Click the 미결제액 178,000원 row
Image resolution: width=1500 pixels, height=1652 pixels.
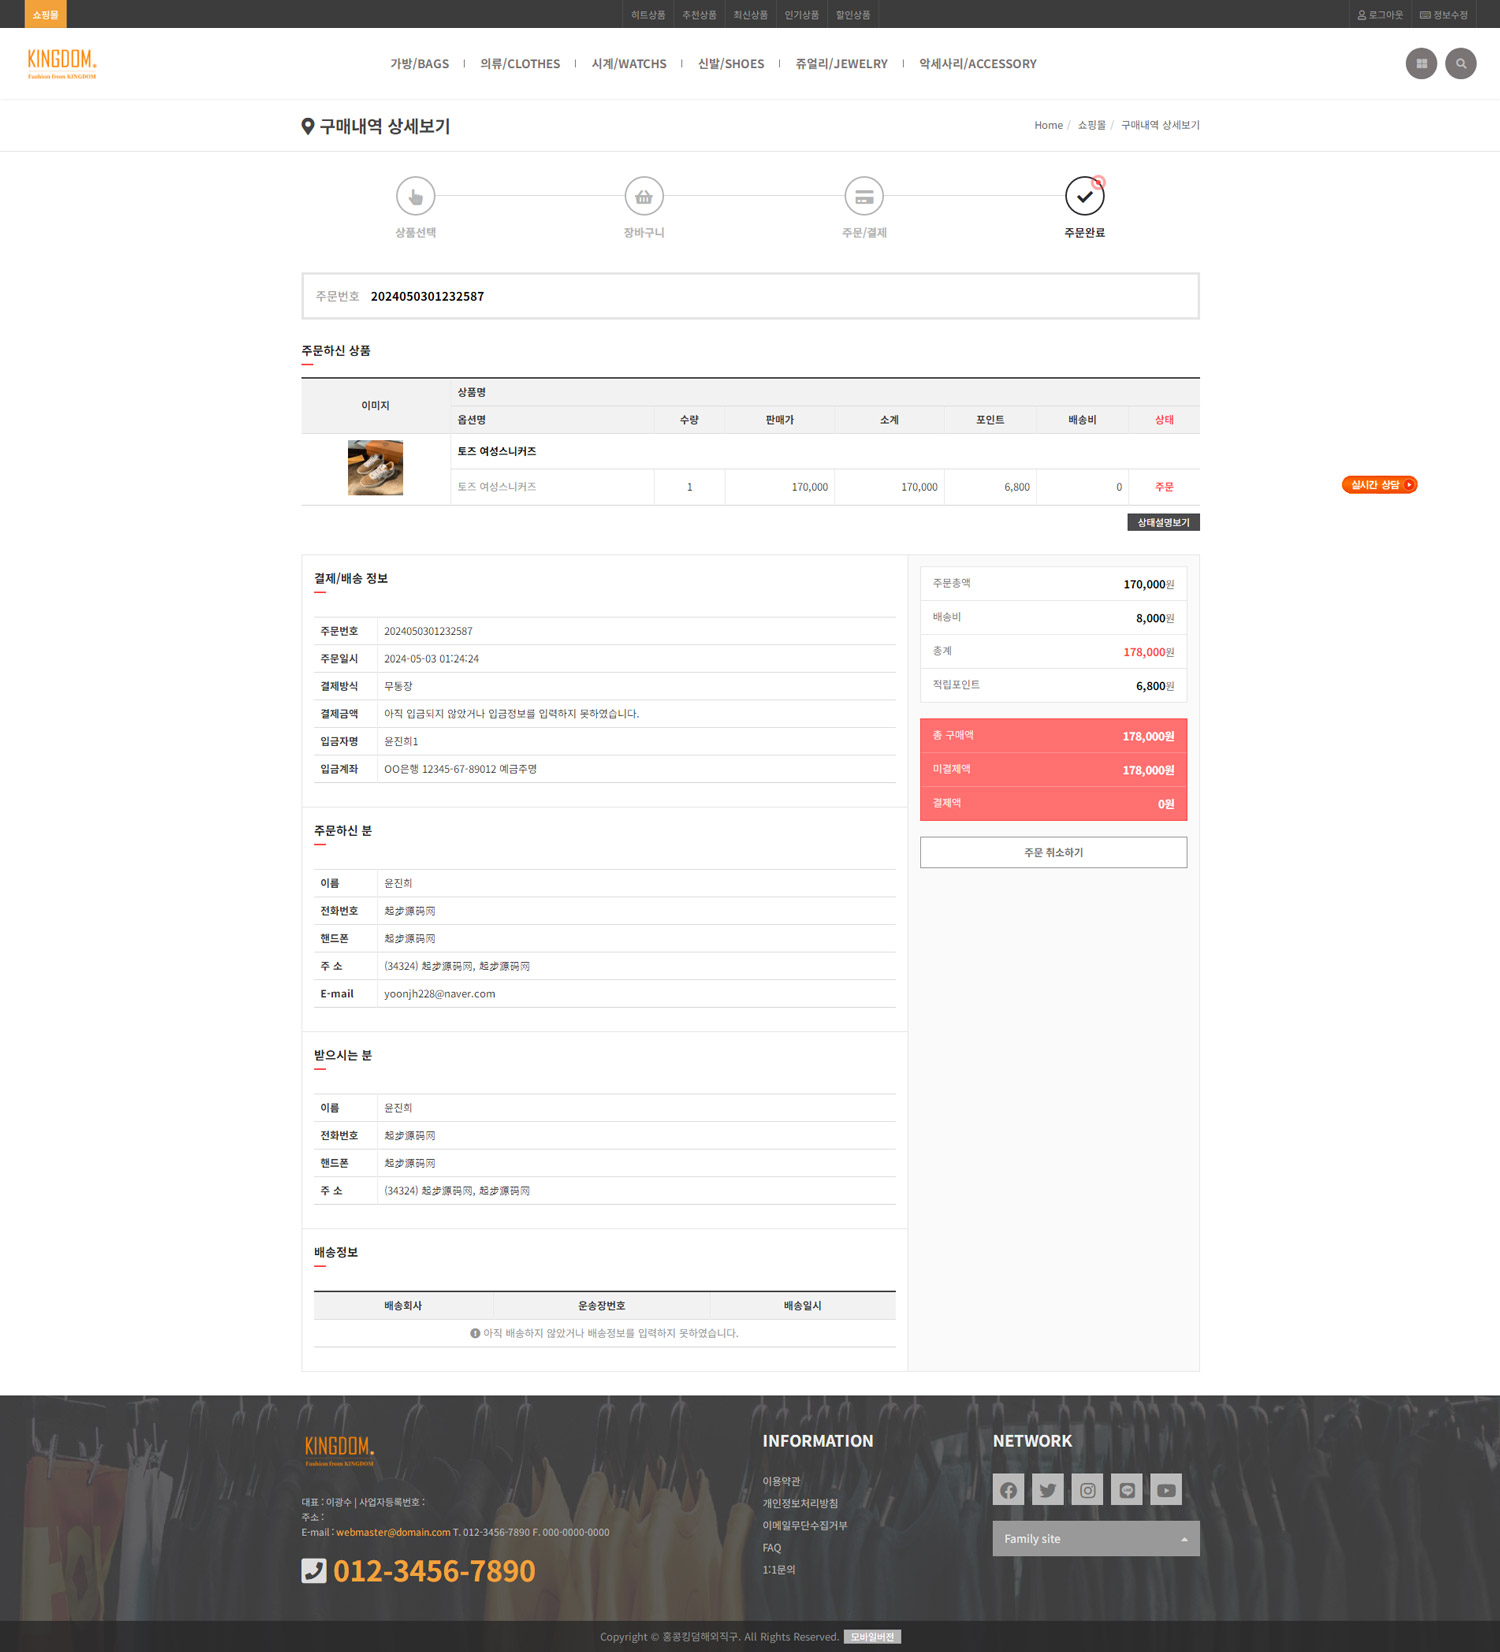tap(1053, 770)
